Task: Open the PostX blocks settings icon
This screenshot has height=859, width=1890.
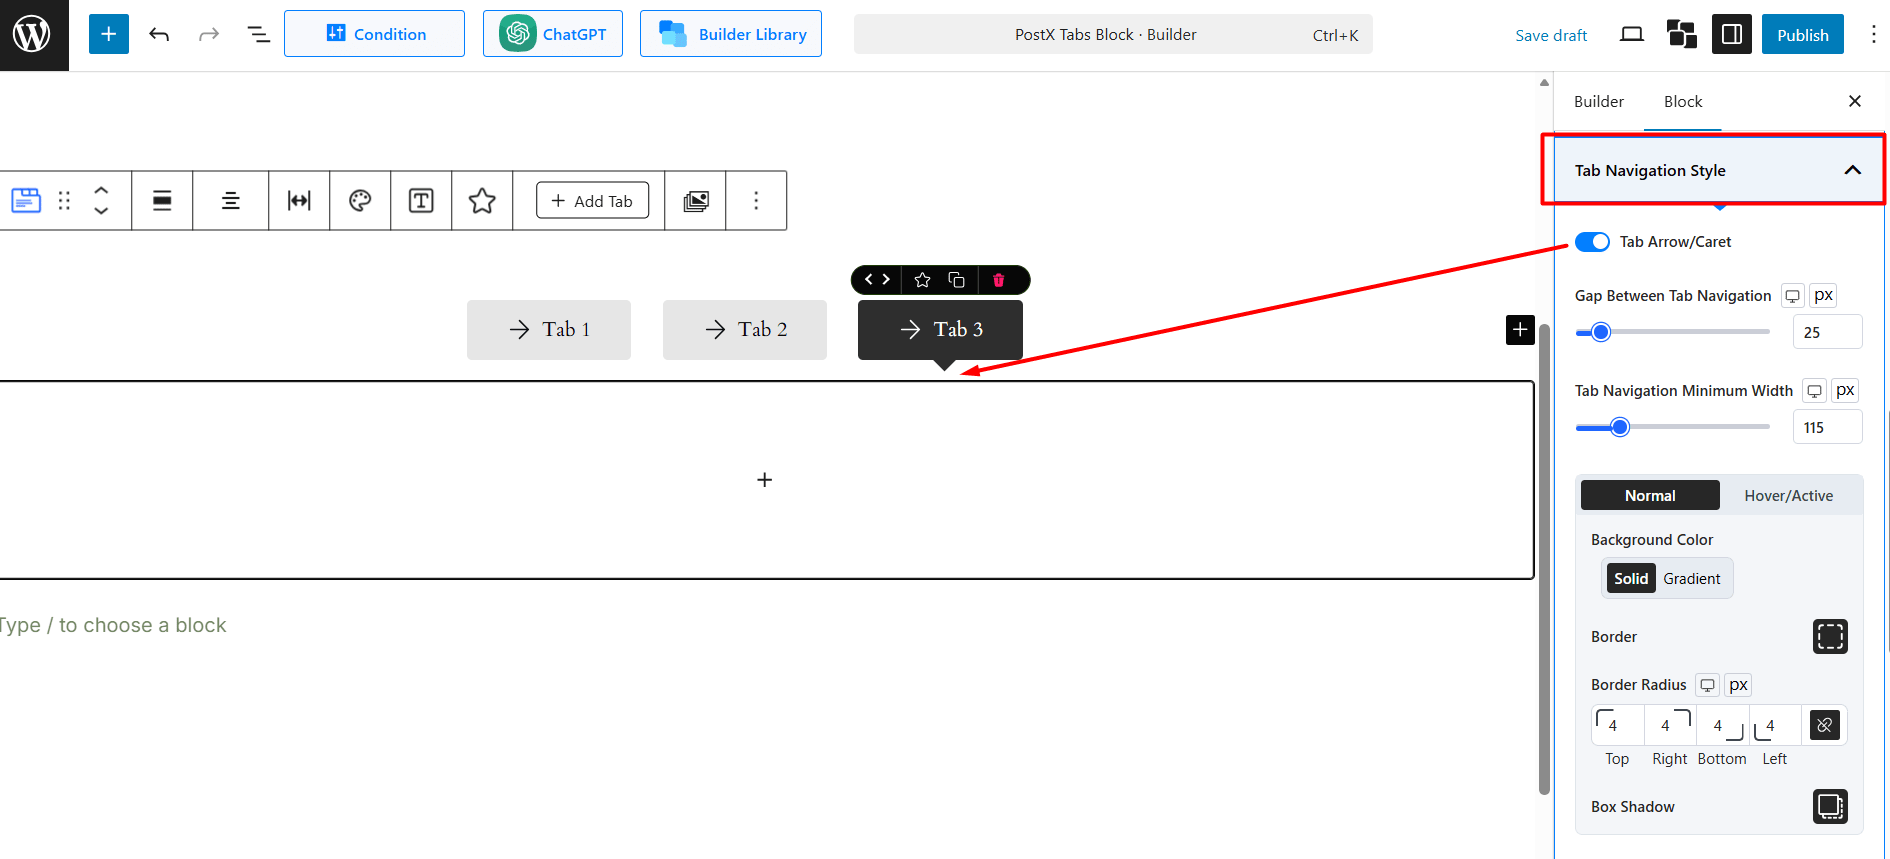Action: point(1682,34)
